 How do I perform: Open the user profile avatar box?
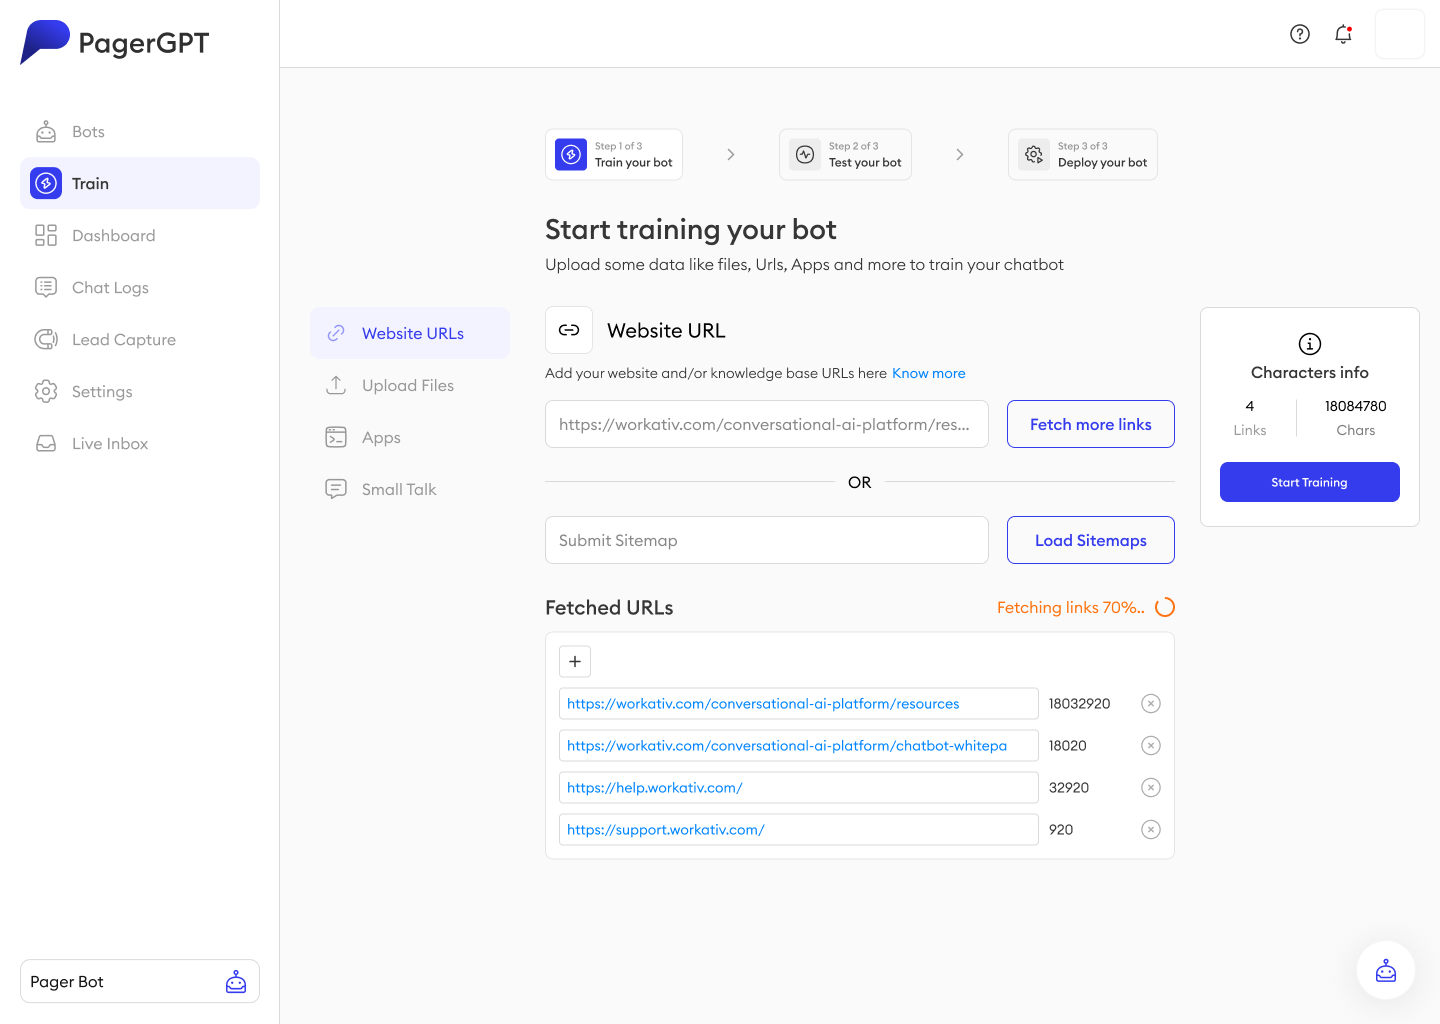[1400, 34]
